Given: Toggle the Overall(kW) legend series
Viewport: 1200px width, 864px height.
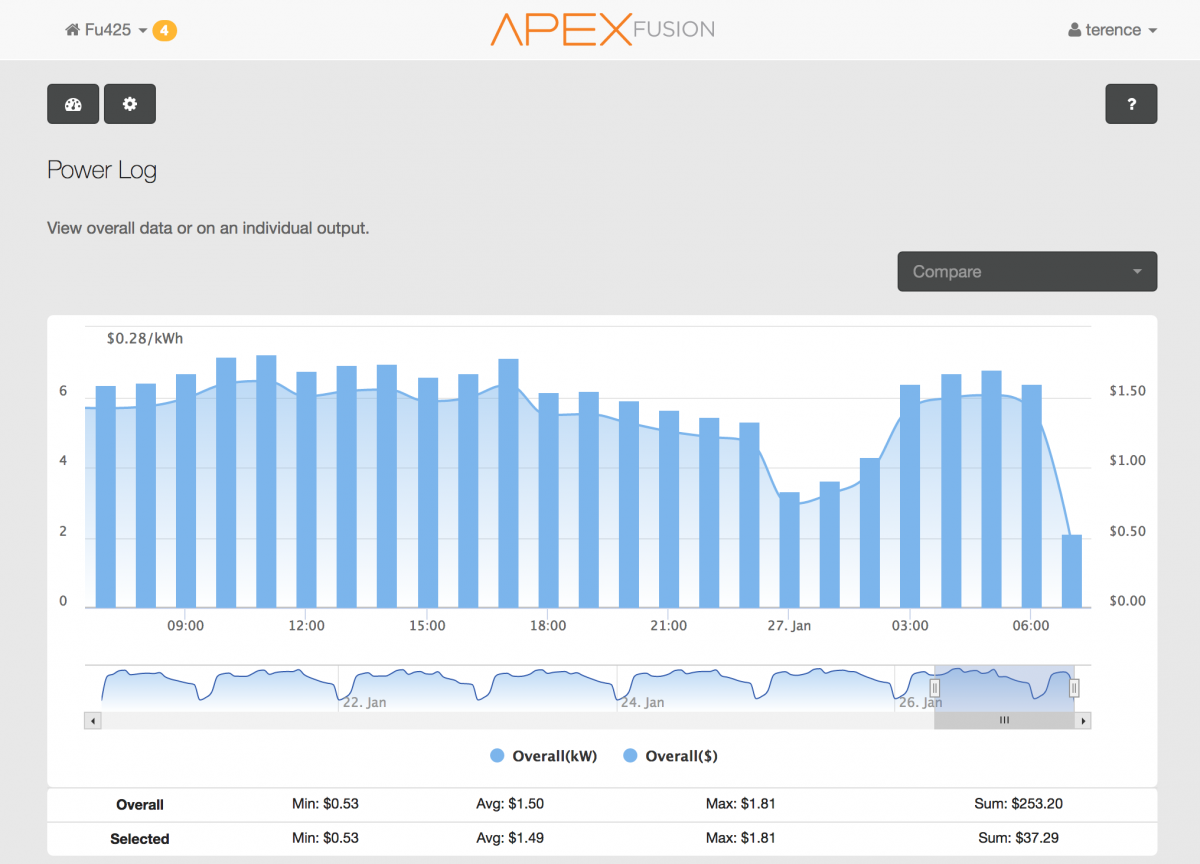Looking at the screenshot, I should [544, 756].
